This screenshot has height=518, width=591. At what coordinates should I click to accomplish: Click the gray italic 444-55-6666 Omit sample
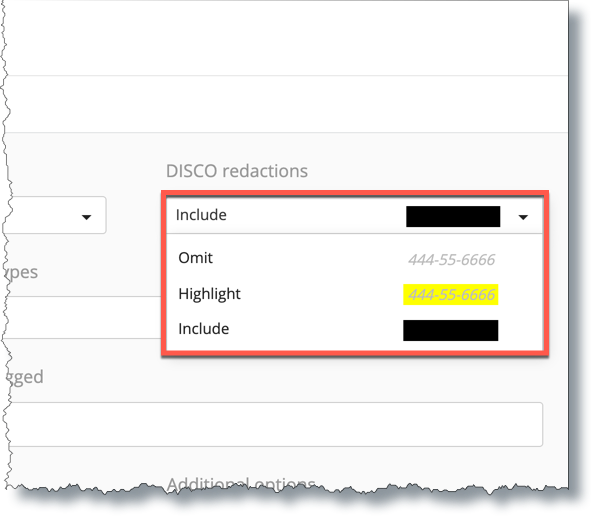tap(452, 260)
